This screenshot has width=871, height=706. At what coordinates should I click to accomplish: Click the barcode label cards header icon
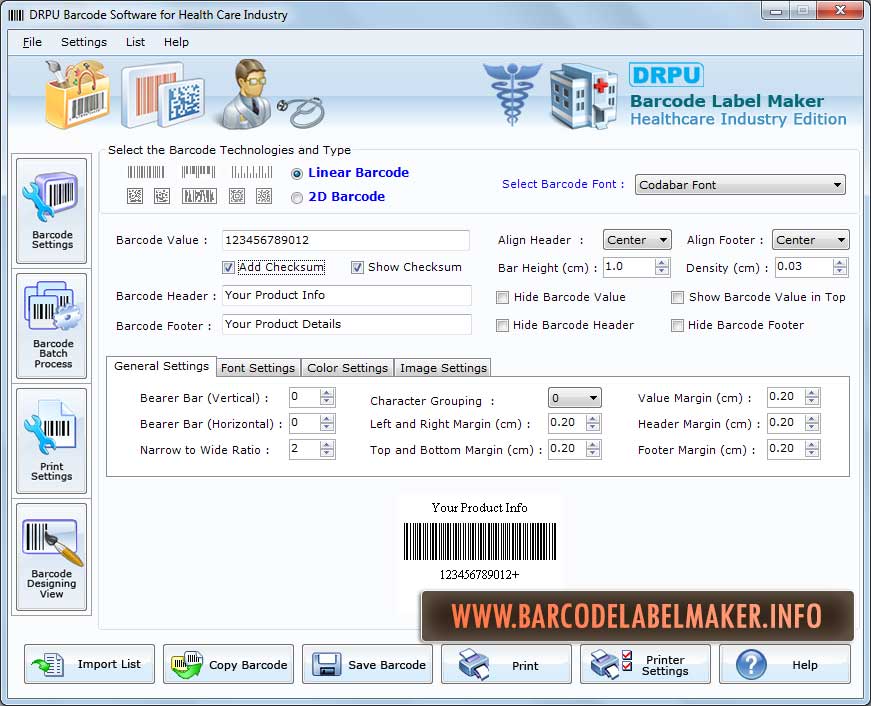click(x=163, y=96)
